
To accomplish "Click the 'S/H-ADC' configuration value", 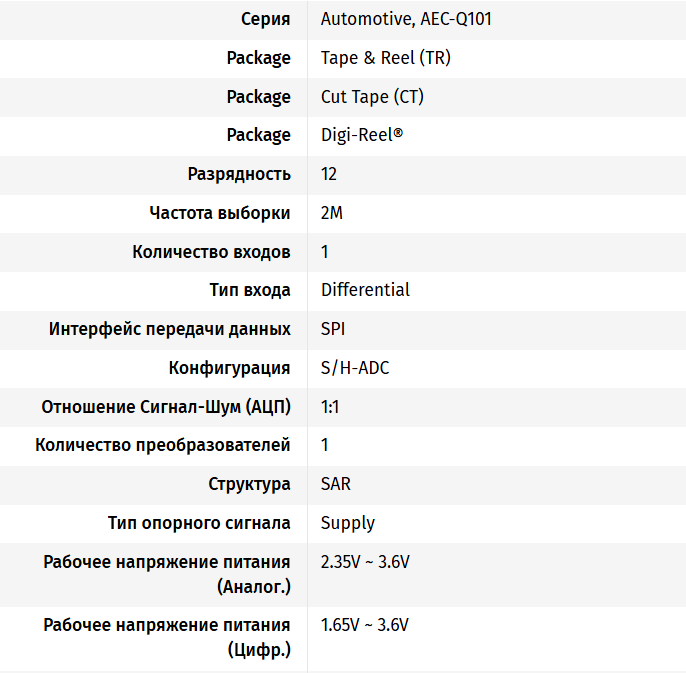I will [x=355, y=368].
